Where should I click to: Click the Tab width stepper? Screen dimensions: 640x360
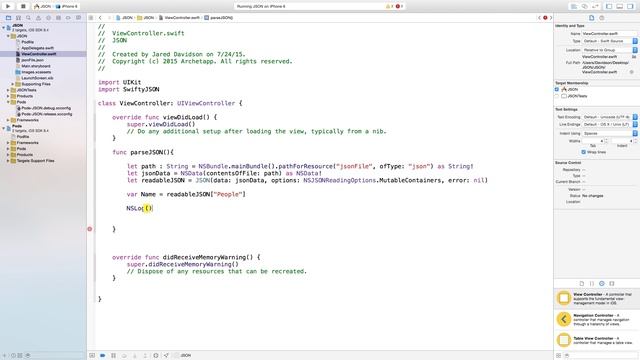point(606,141)
